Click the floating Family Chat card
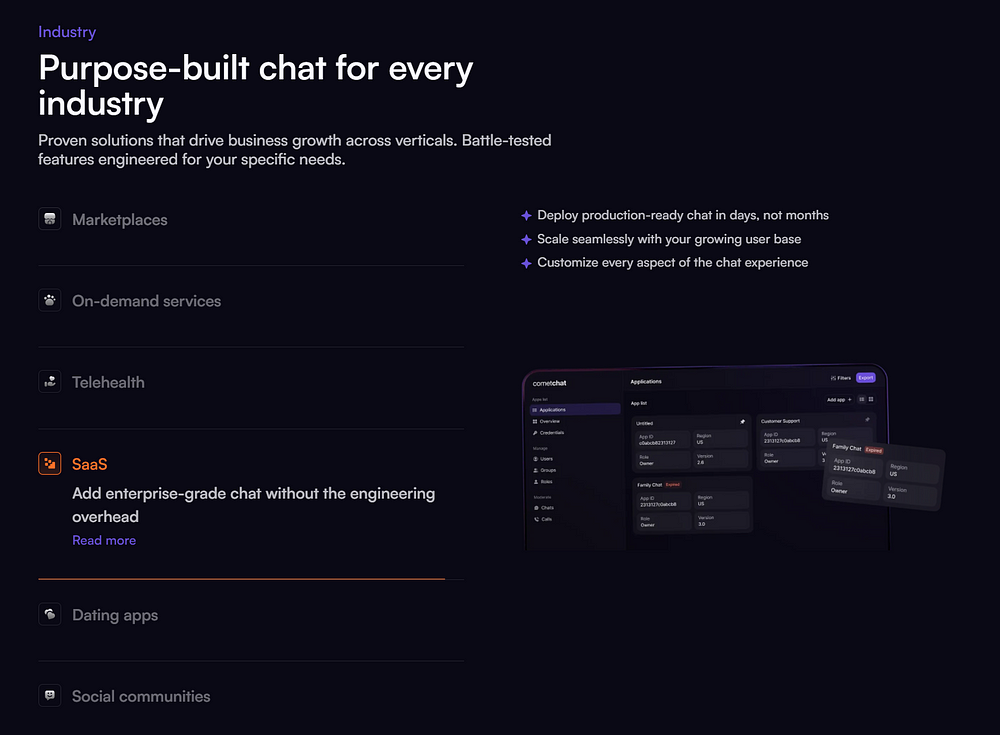The image size is (1000, 735). point(883,475)
